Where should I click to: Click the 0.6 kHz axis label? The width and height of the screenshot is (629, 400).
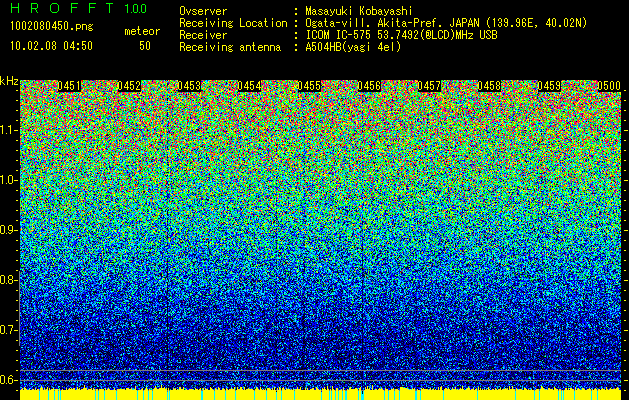8,380
